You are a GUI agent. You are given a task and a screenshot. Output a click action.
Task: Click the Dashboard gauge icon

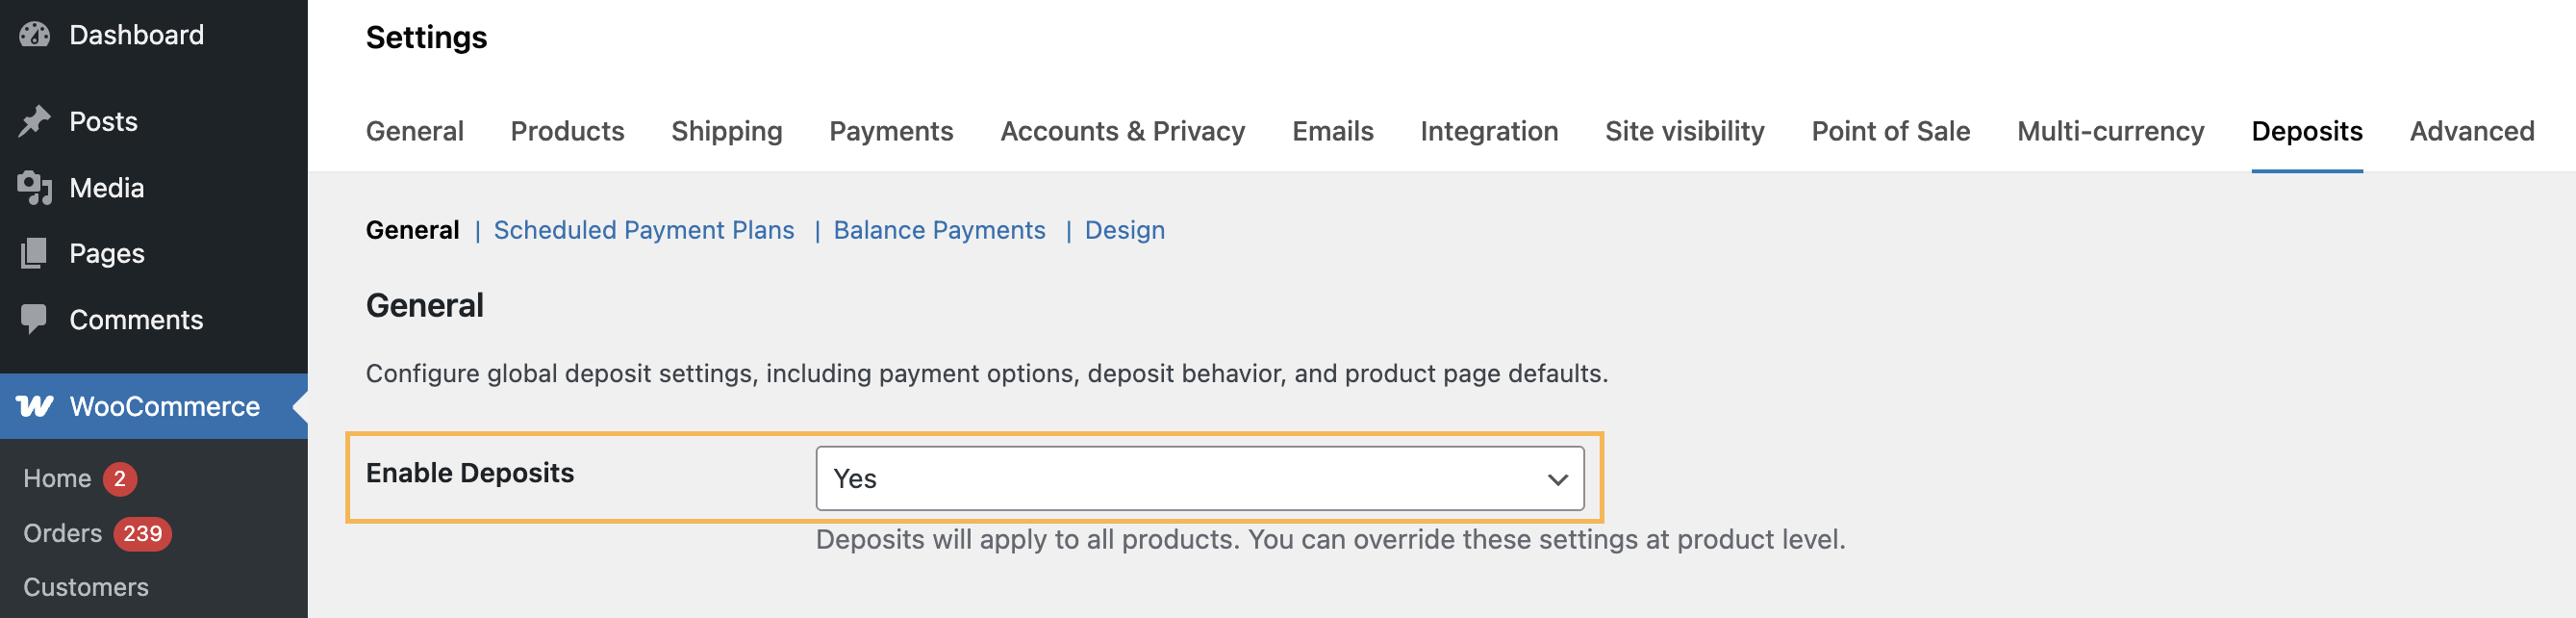34,35
